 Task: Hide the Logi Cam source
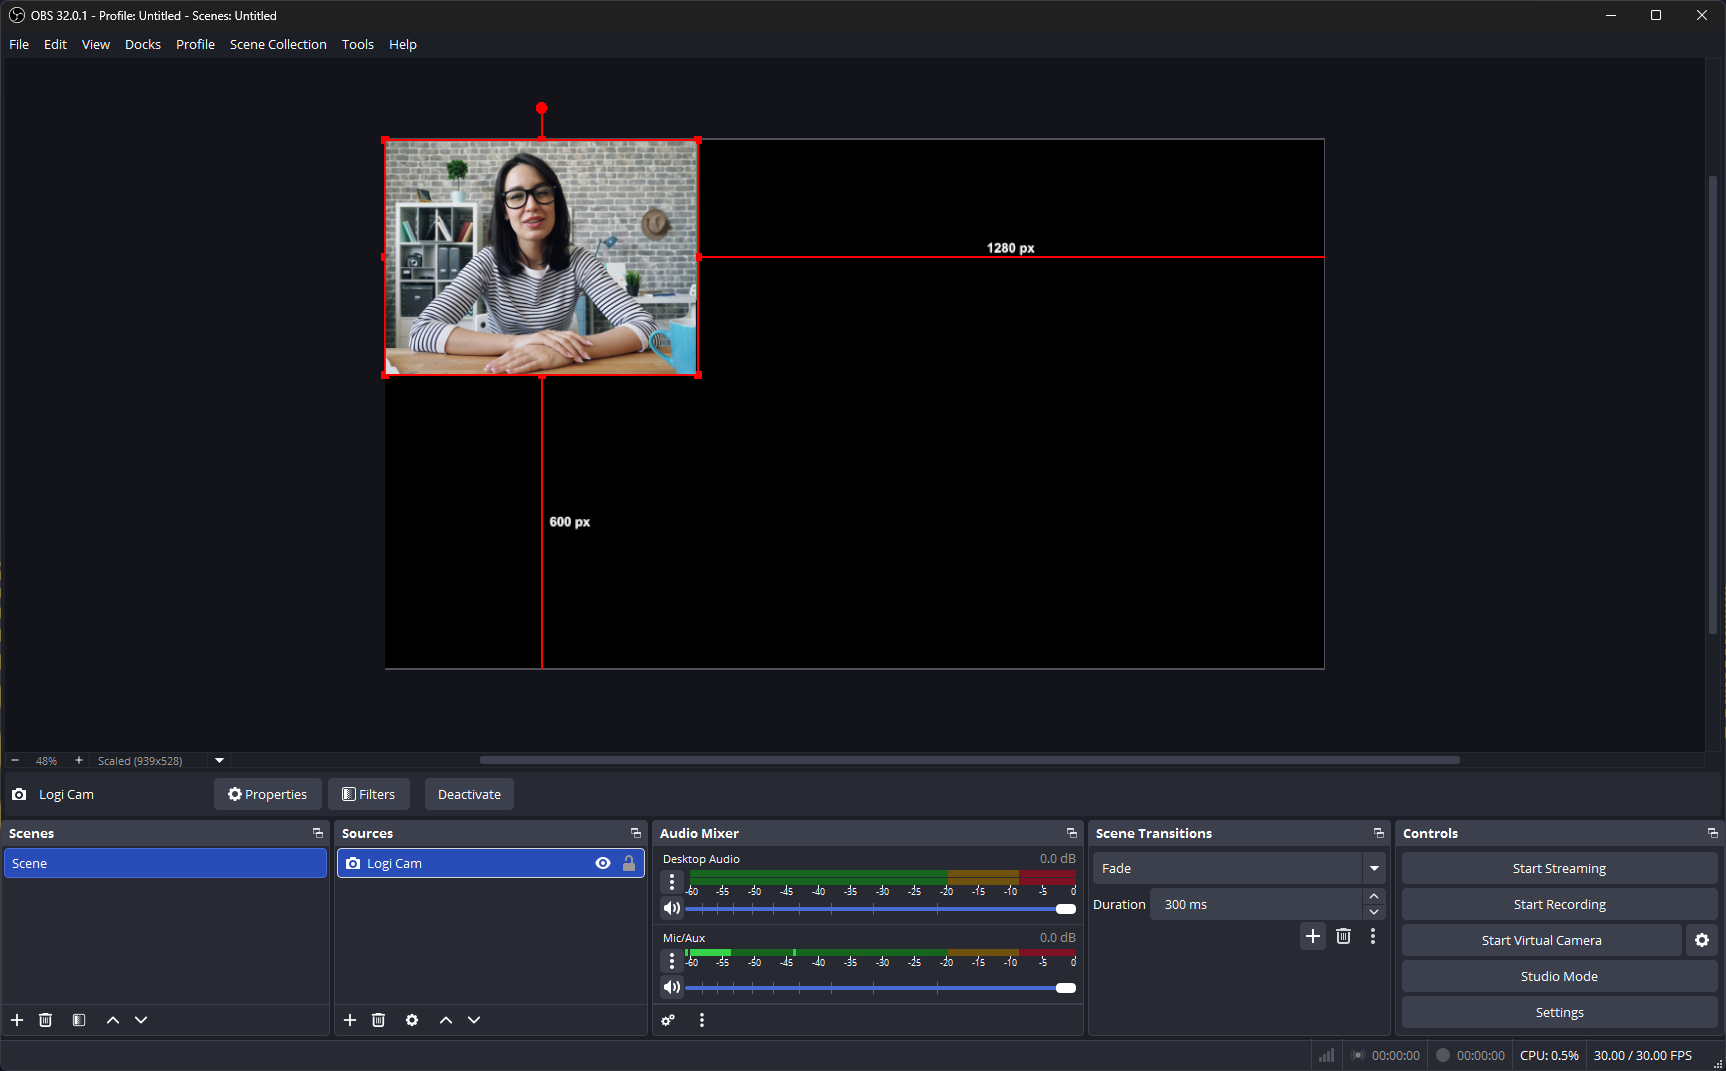click(x=603, y=863)
